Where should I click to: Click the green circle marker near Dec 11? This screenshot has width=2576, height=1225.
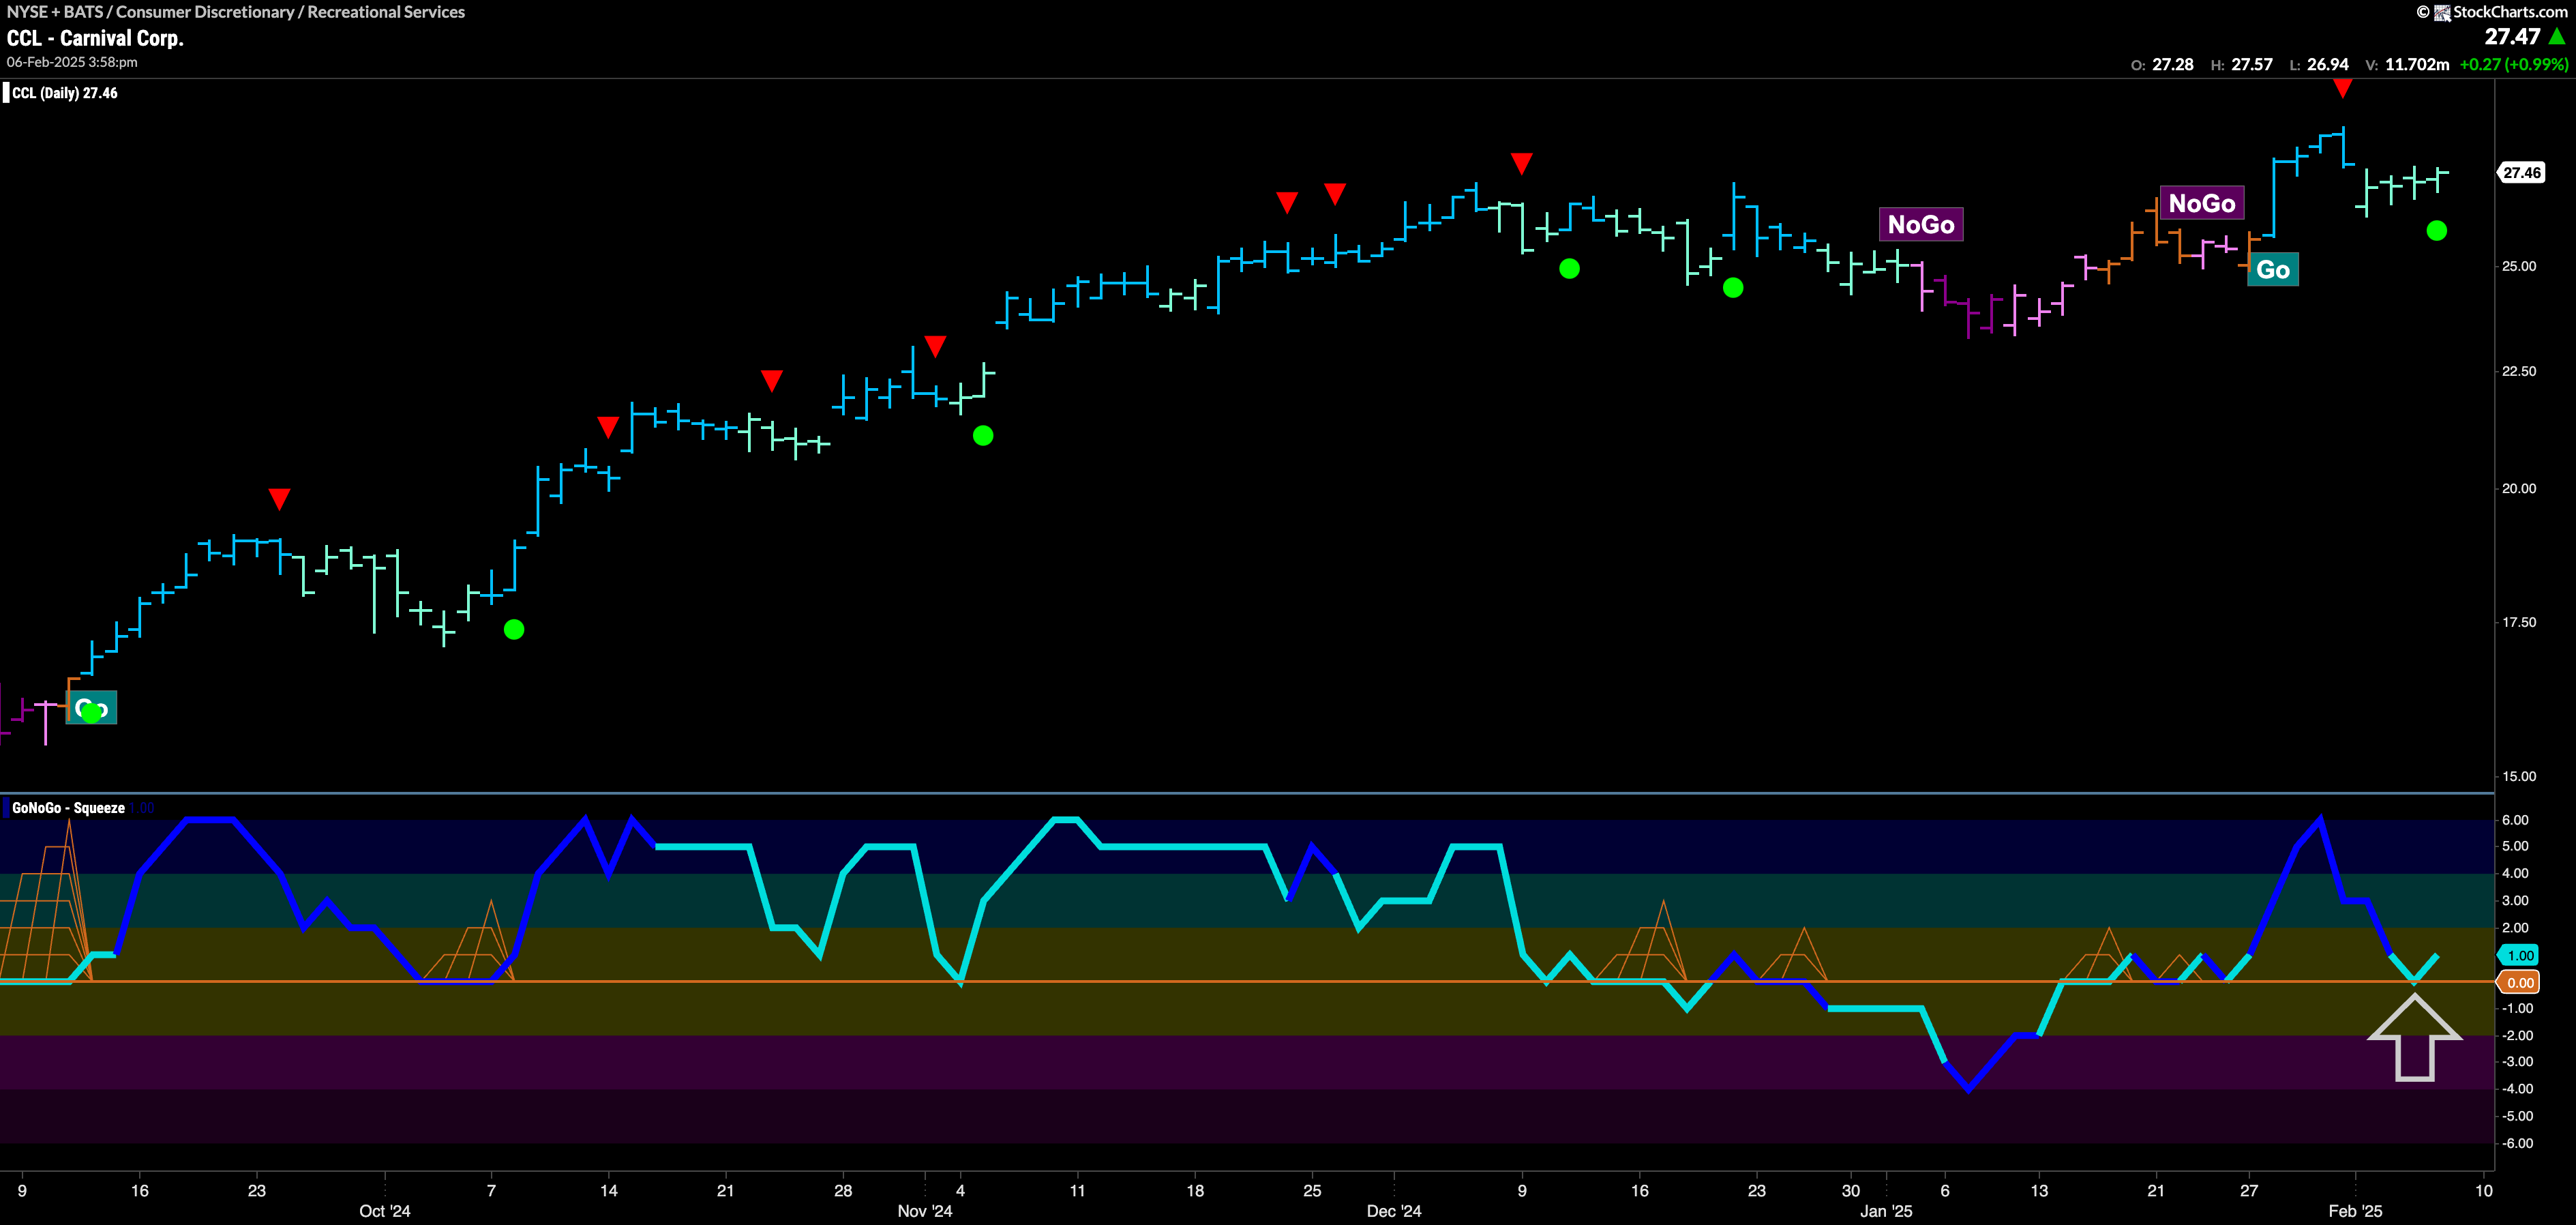(1569, 268)
